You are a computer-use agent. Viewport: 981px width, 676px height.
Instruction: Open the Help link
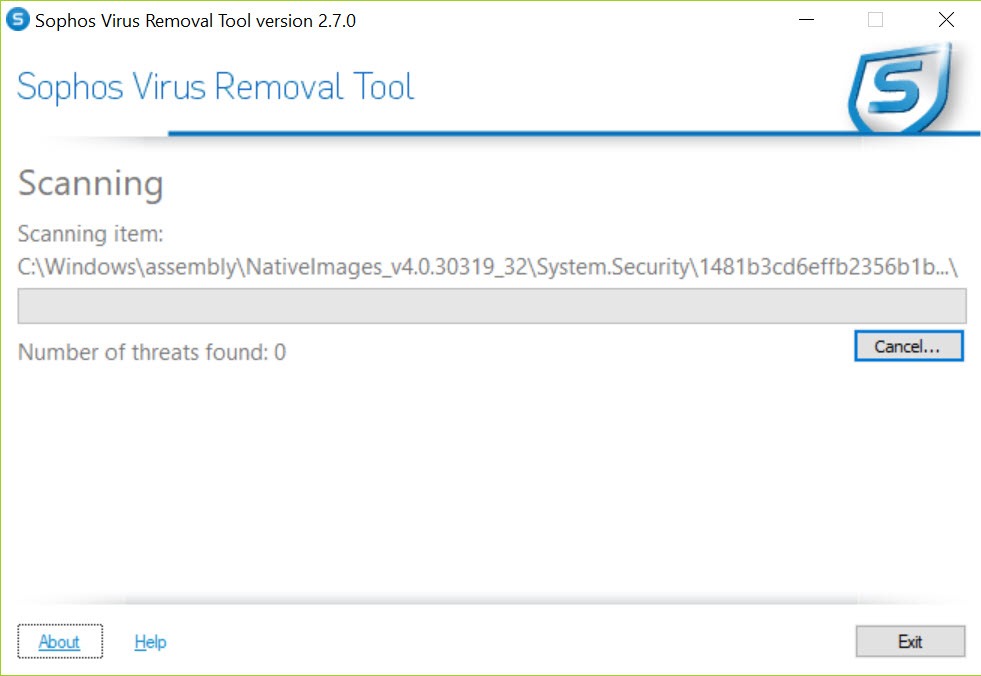pos(150,642)
